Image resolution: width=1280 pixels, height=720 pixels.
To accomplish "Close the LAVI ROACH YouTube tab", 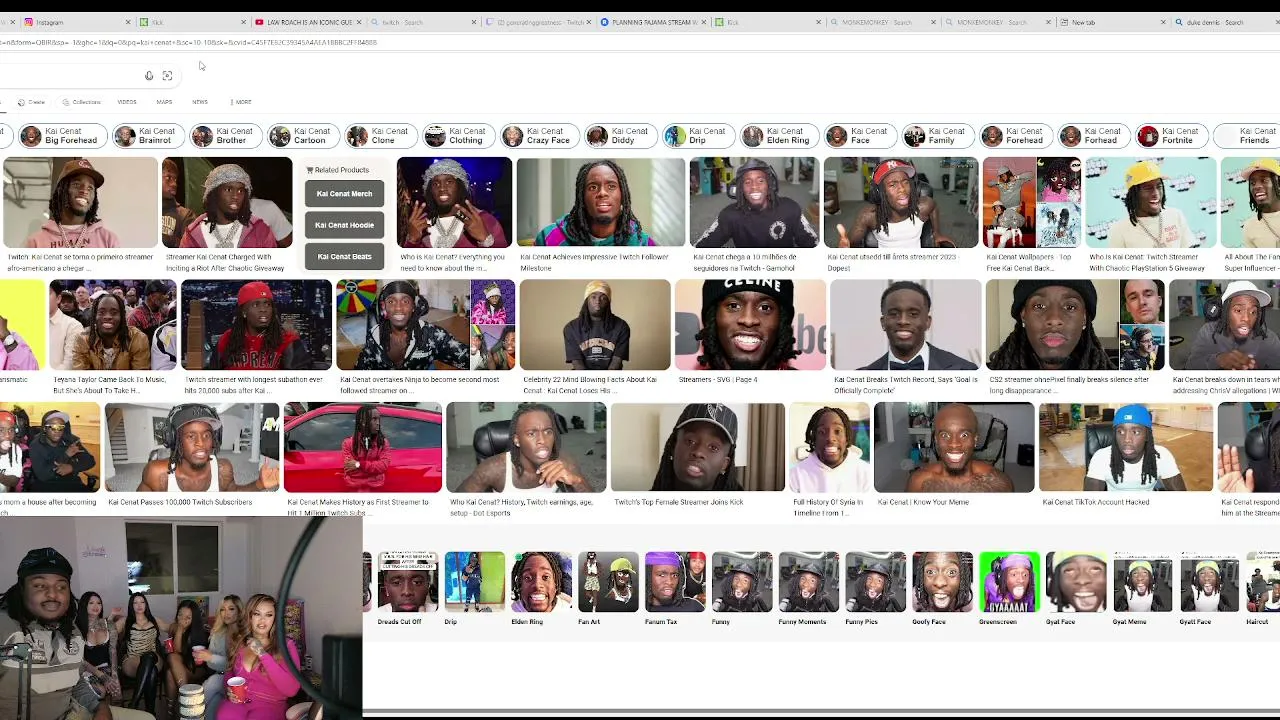I will (x=359, y=22).
